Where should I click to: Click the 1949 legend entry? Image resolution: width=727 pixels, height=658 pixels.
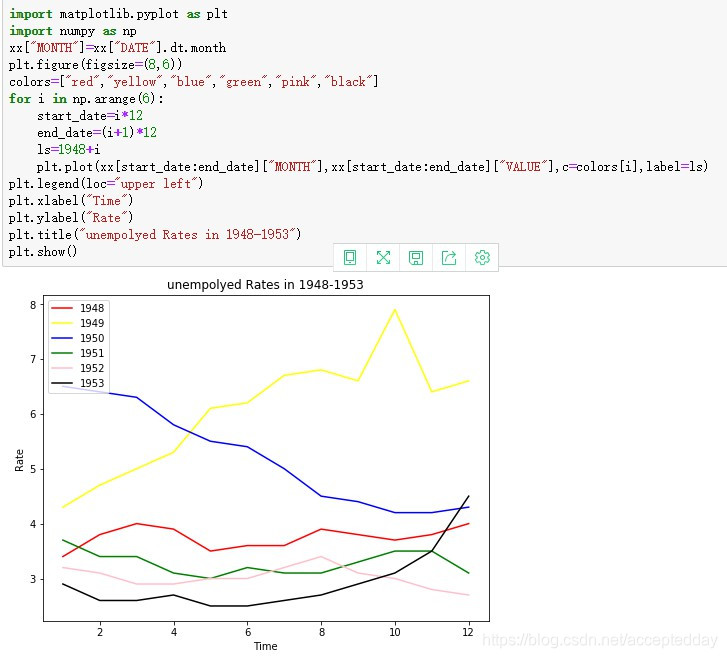coord(77,323)
